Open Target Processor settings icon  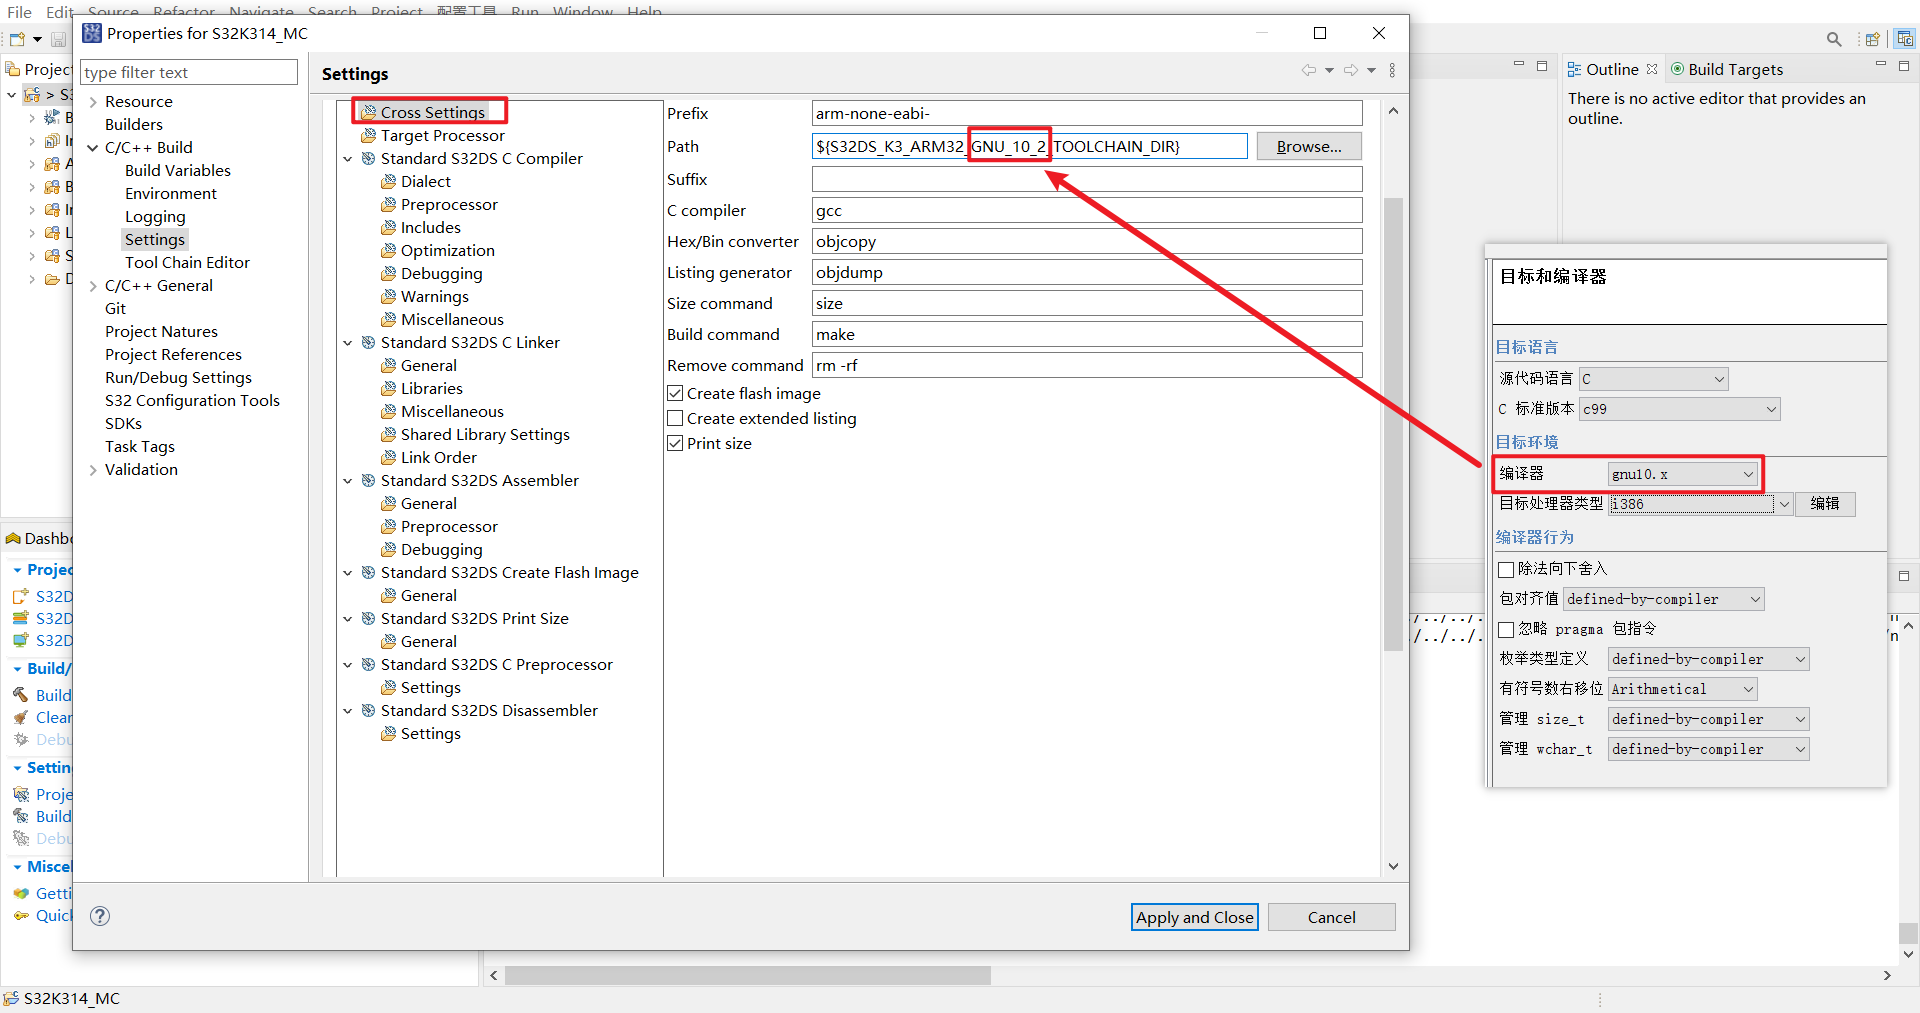click(x=369, y=135)
